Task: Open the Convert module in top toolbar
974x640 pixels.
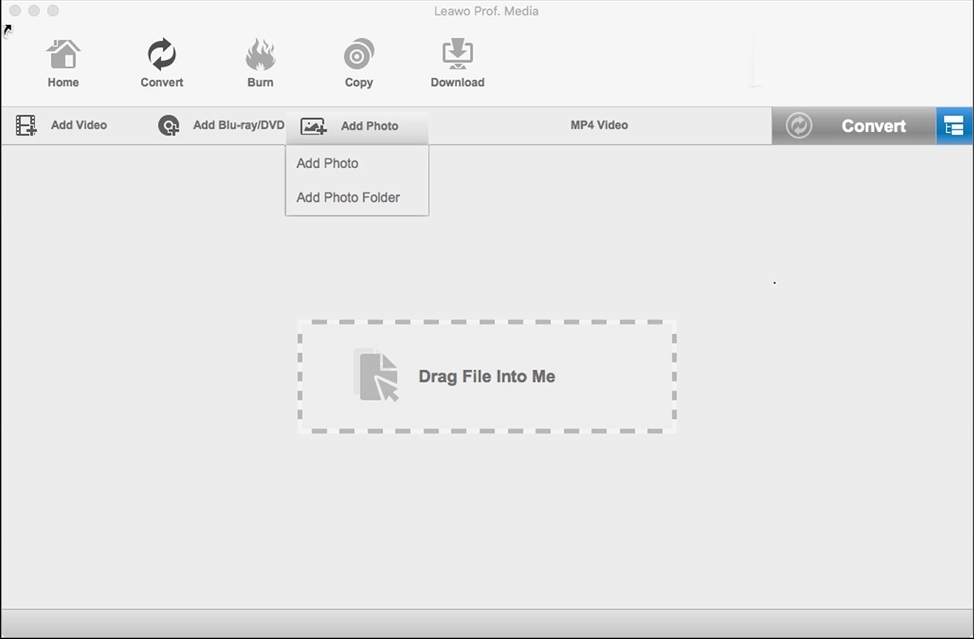Action: [161, 56]
